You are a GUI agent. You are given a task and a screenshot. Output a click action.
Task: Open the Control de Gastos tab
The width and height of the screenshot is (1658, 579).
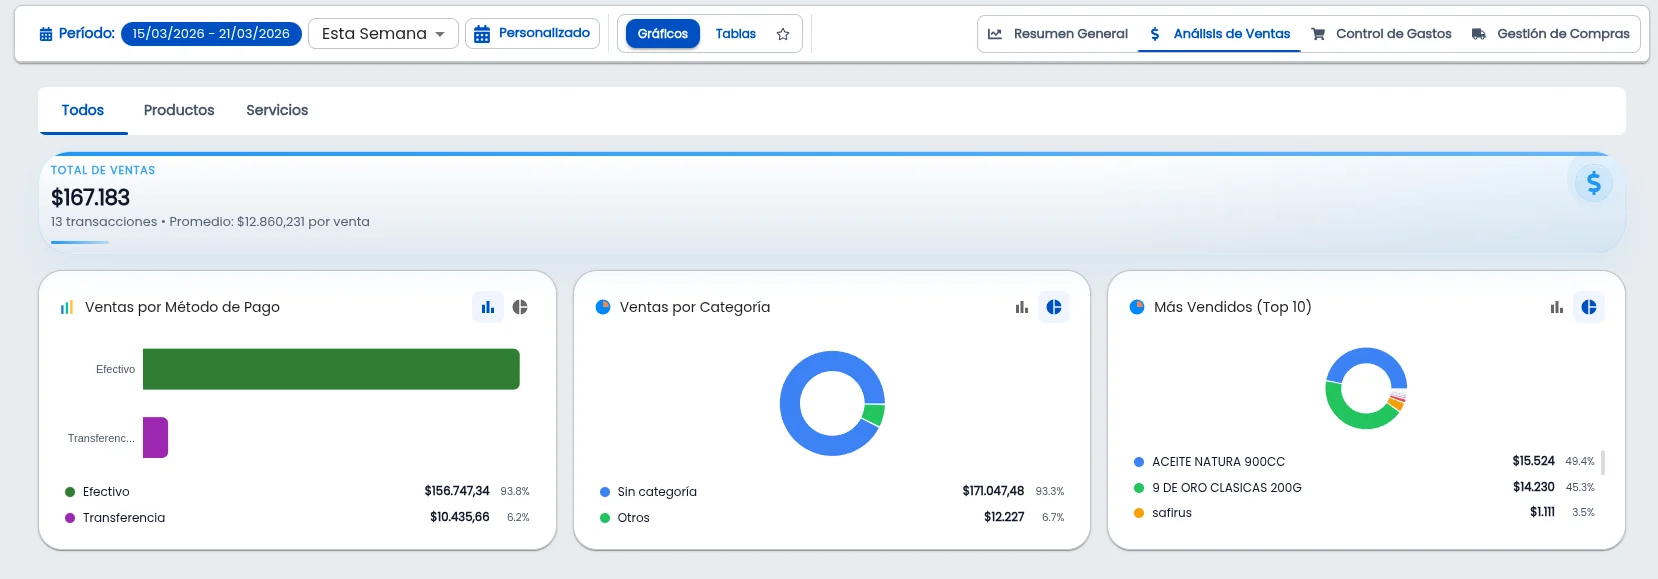(x=1381, y=34)
